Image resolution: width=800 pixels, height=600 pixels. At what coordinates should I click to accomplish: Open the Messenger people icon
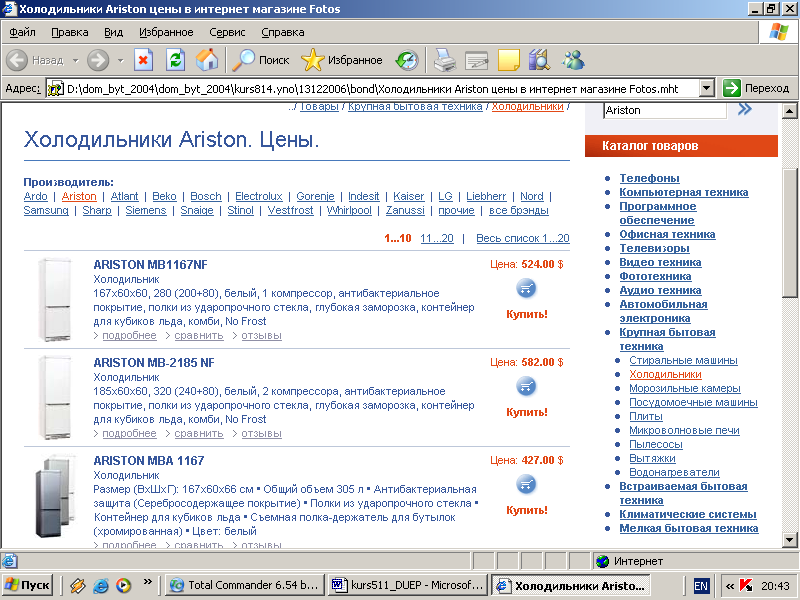tap(573, 60)
